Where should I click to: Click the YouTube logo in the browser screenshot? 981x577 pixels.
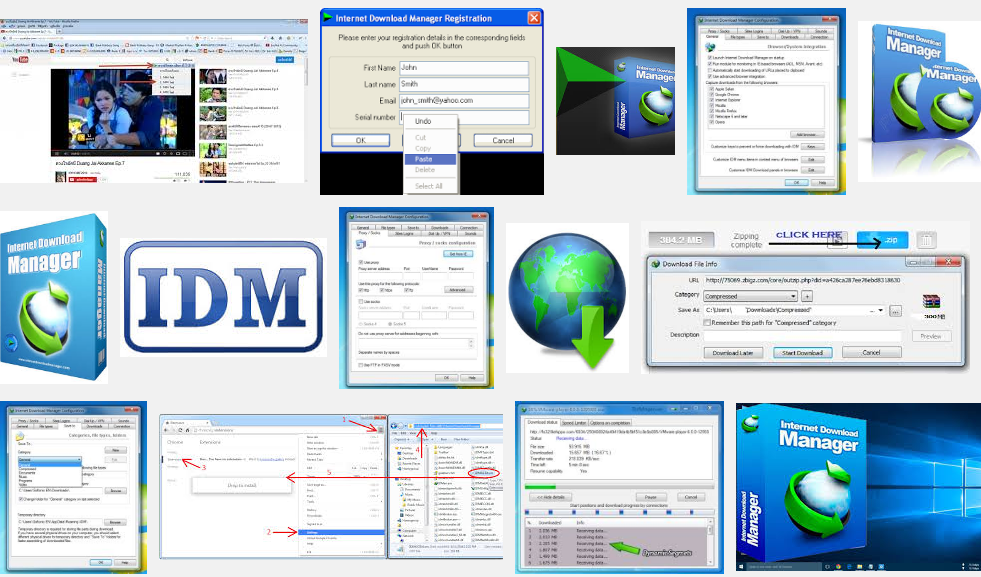coord(20,59)
